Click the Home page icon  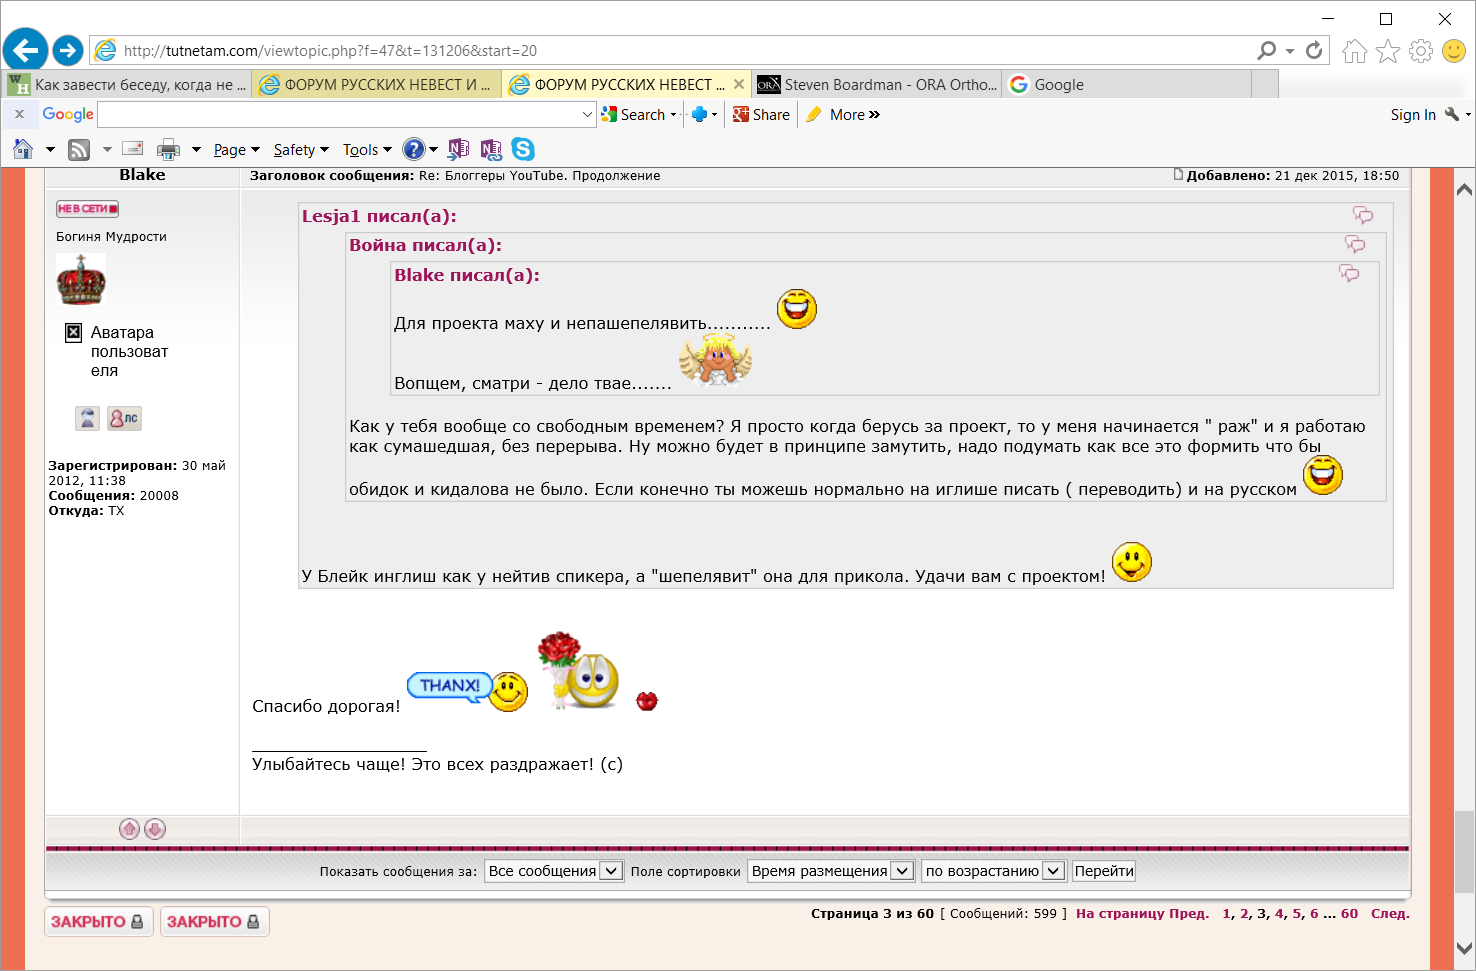(23, 150)
